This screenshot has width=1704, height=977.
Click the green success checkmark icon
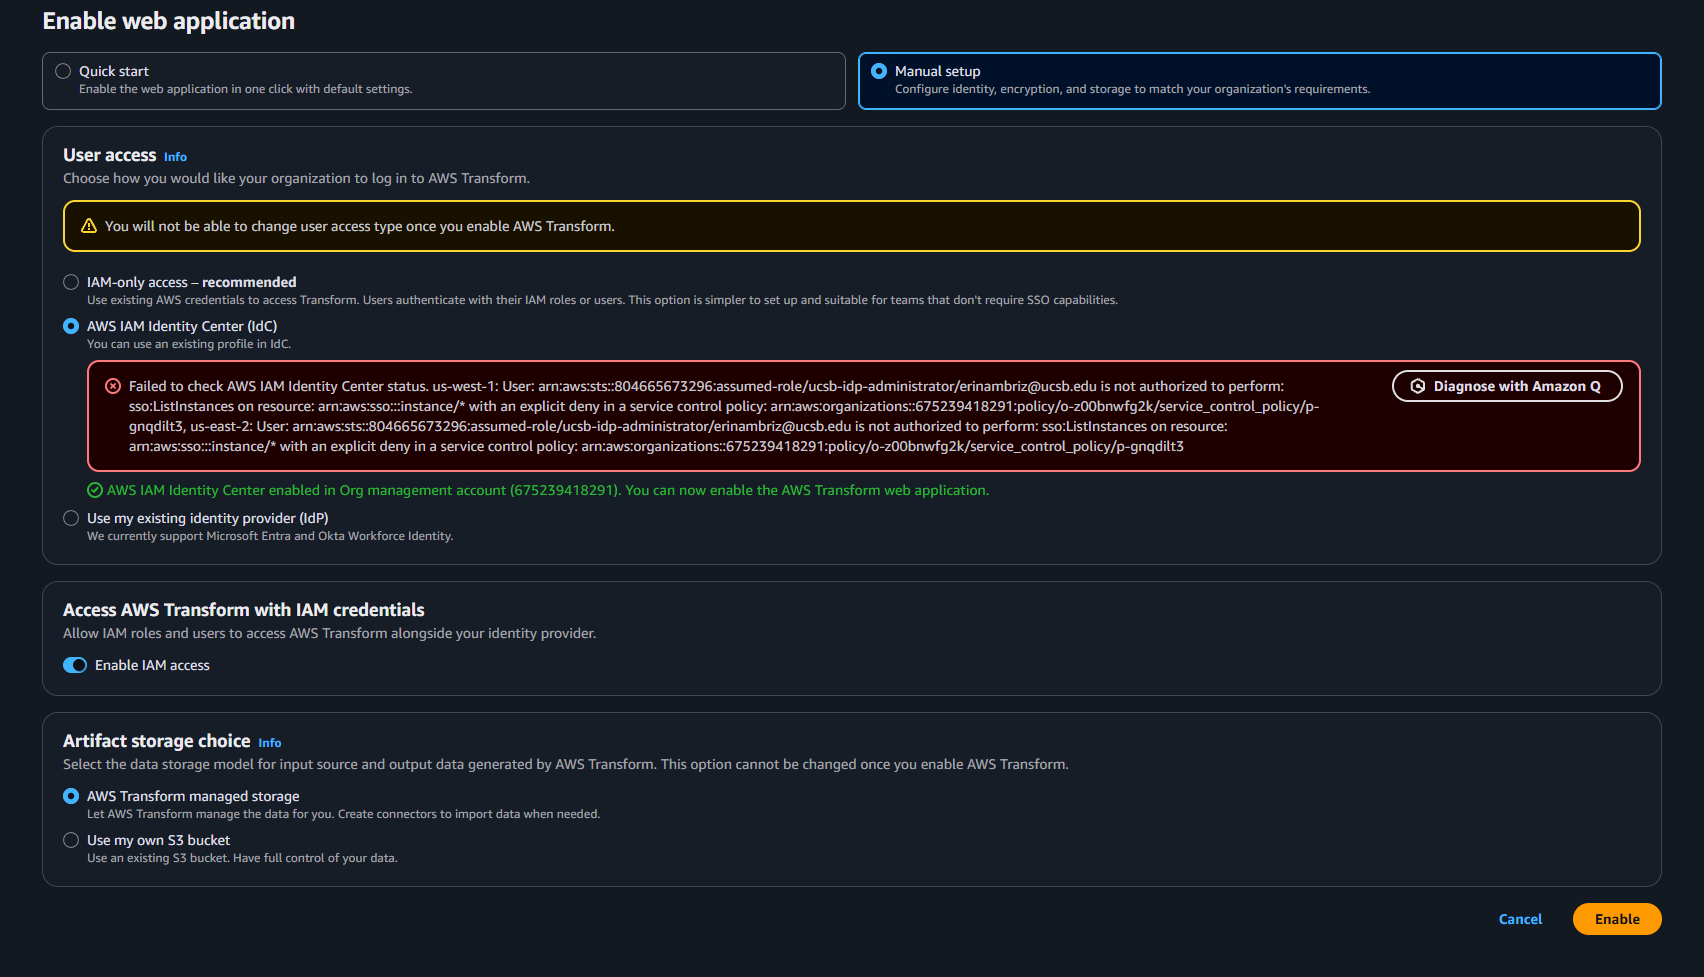[95, 490]
